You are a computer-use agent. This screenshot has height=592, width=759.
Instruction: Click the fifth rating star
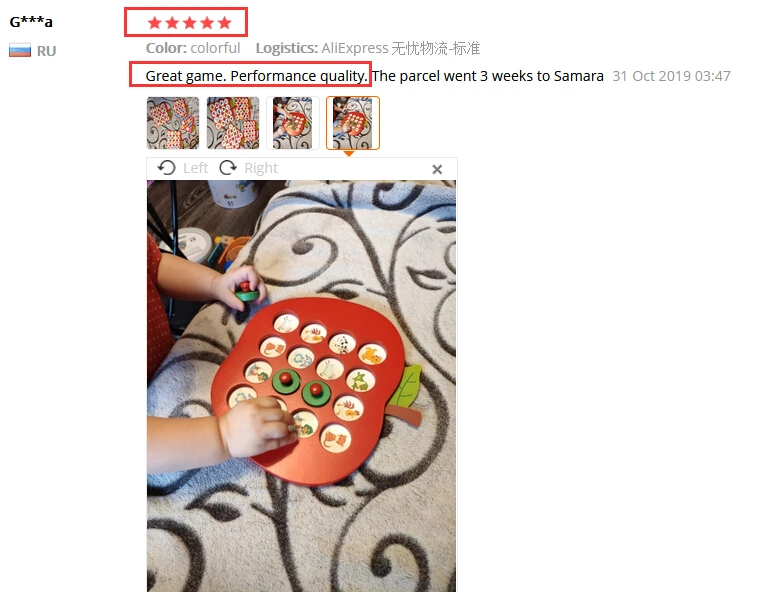click(x=224, y=23)
